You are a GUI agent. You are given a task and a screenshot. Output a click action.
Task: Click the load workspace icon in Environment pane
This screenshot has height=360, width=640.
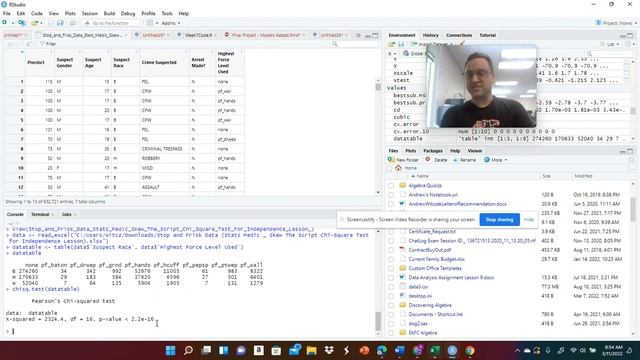pos(391,44)
